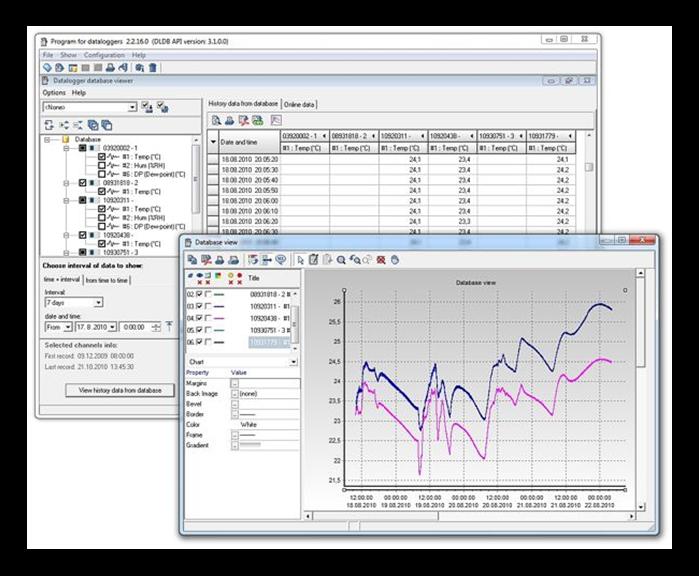Viewport: 699px width, 576px height.
Task: Check #2 Hum checkbox under 10920311
Action: coord(102,218)
